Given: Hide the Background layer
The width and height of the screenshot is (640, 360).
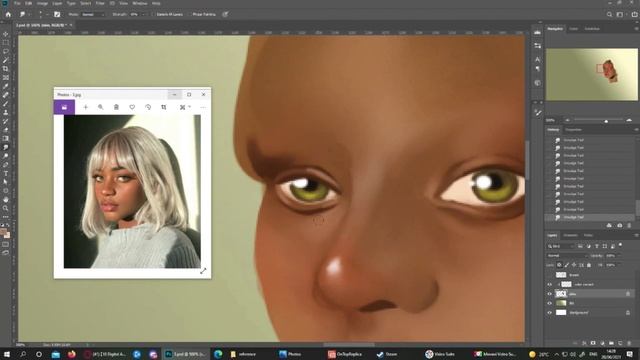Looking at the screenshot, I should pos(549,313).
